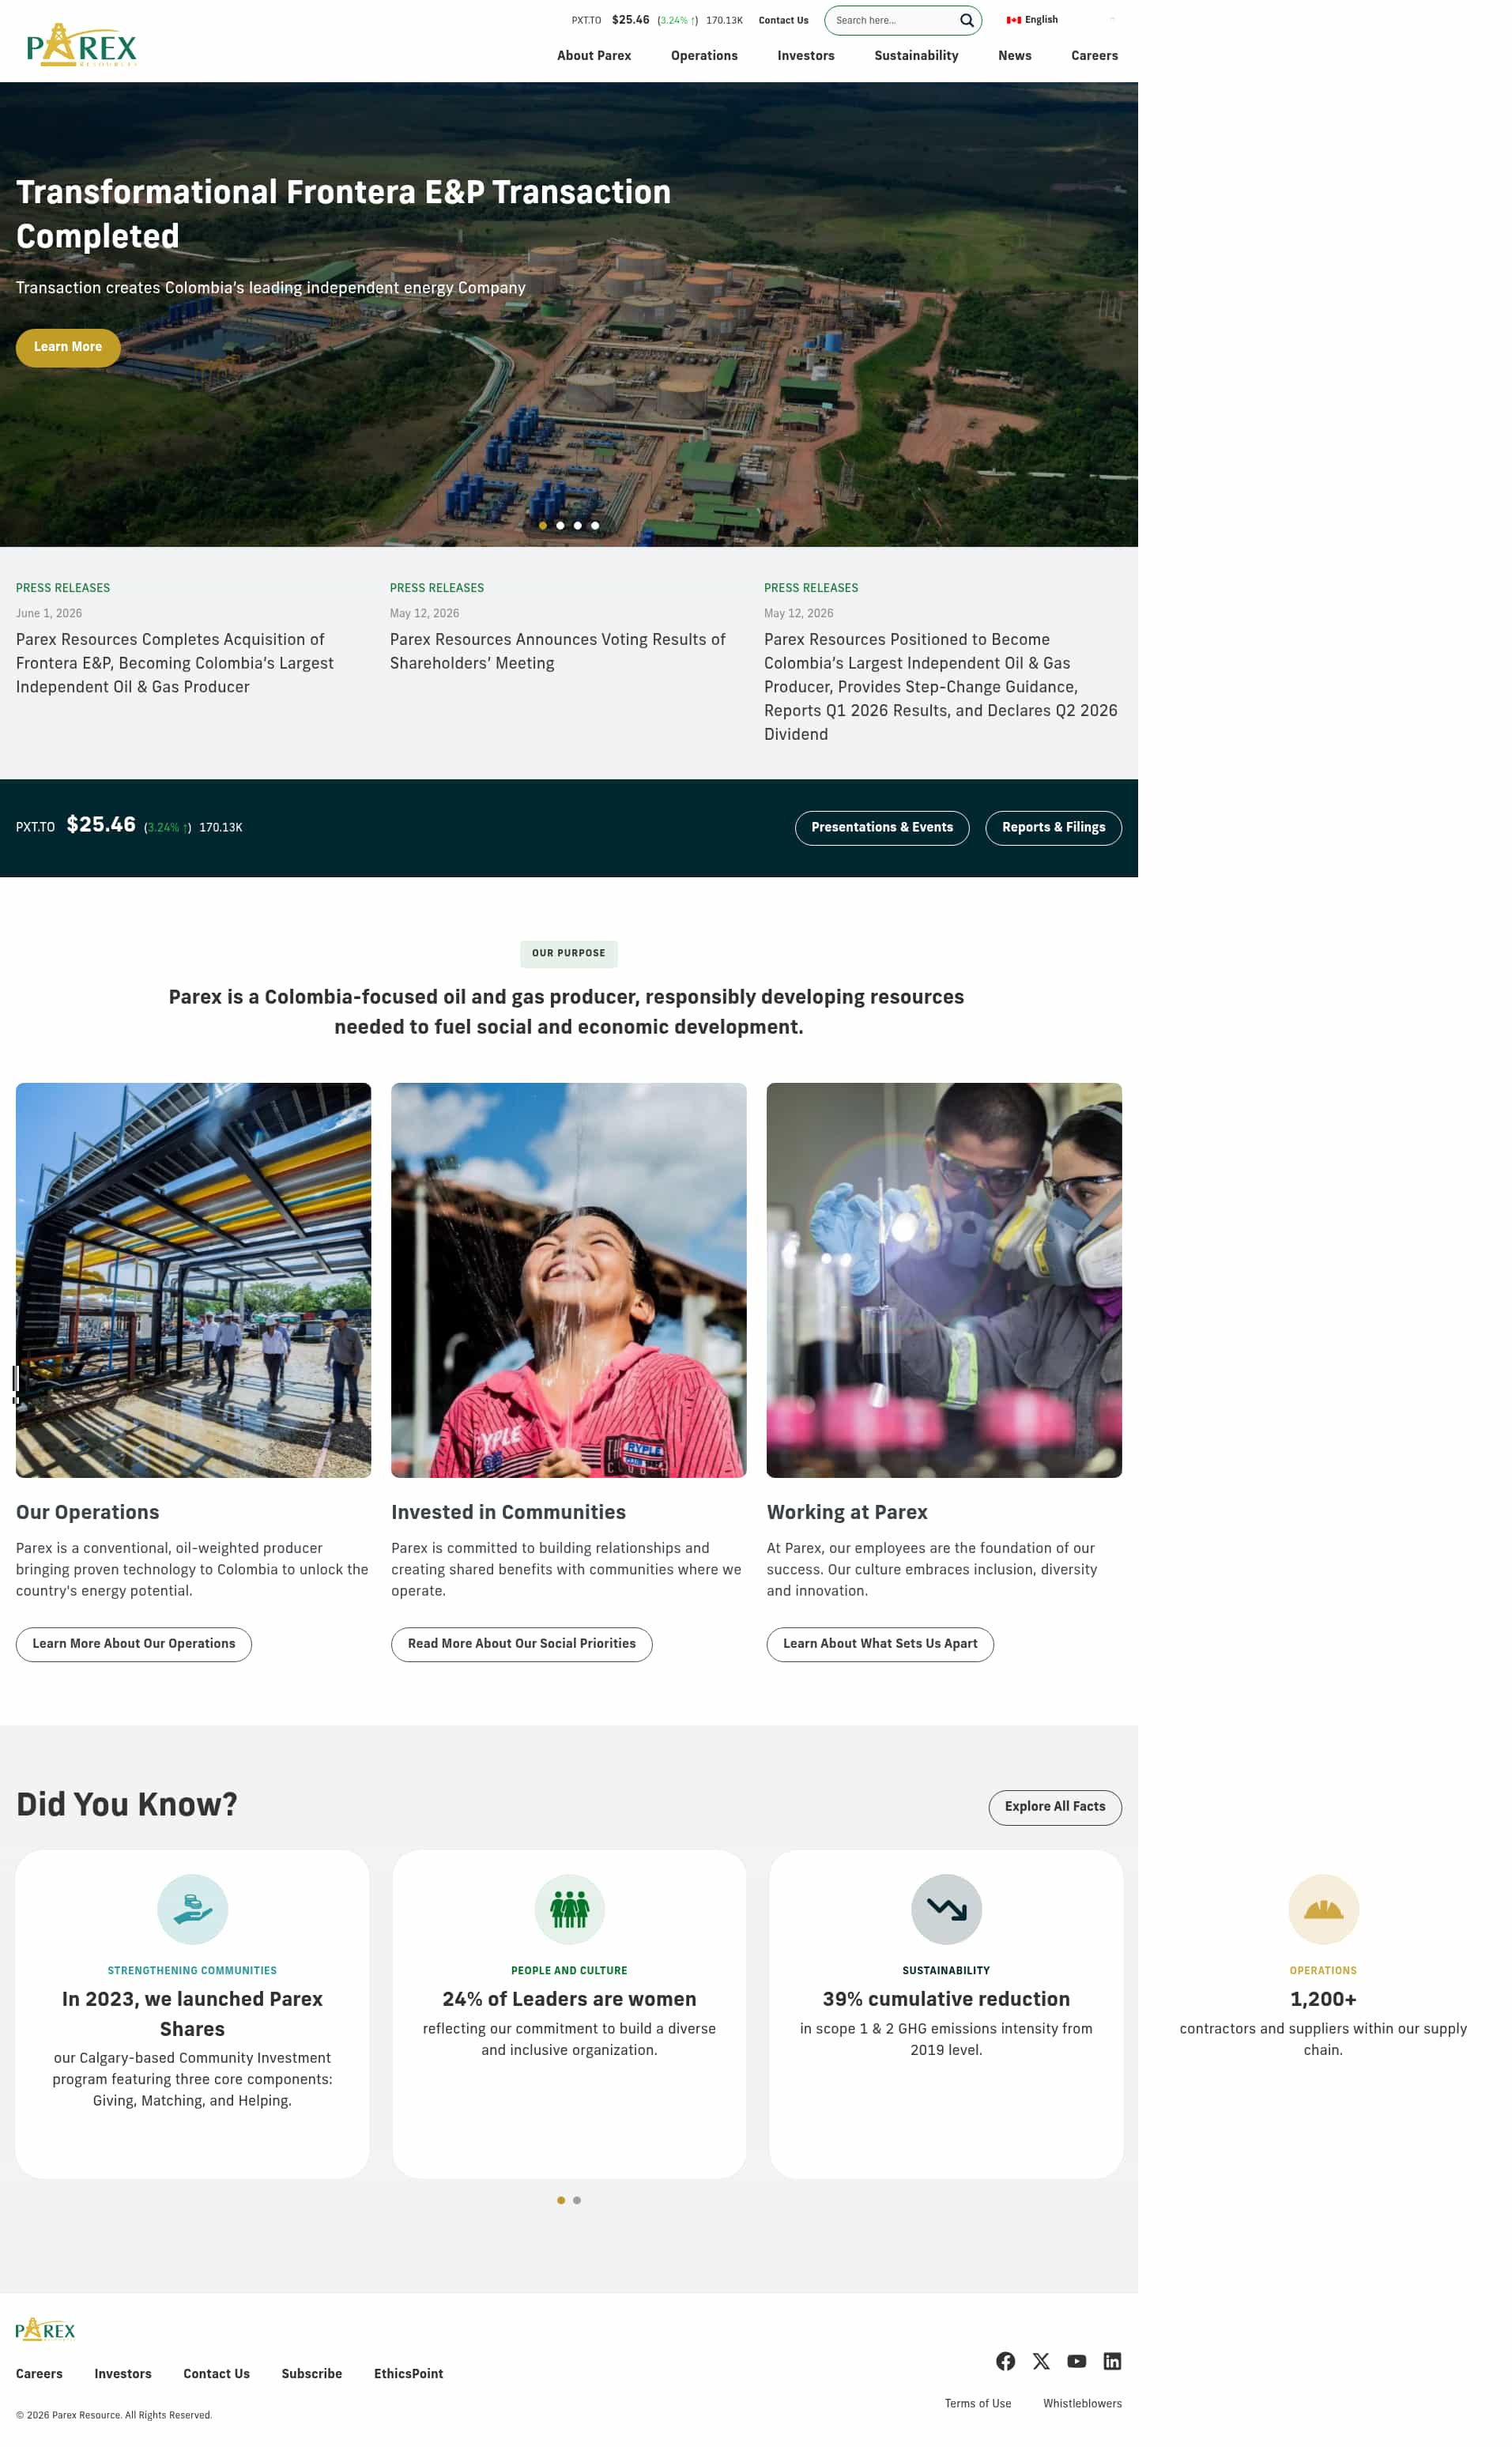Open the footer Contact Us link
1512x2447 pixels.
pyautogui.click(x=217, y=2373)
